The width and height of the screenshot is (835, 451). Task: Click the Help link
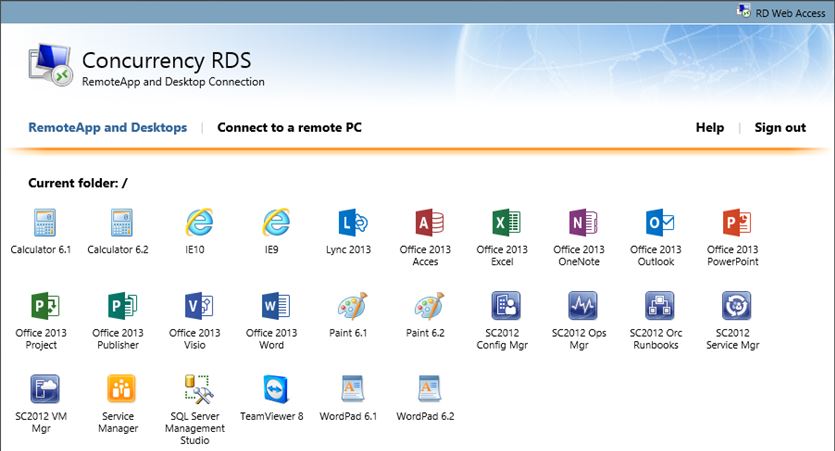pos(709,128)
